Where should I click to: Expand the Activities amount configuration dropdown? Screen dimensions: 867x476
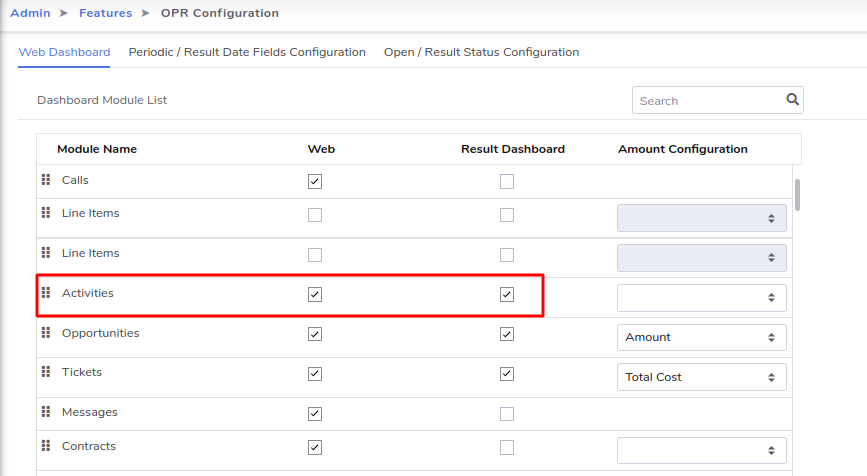pos(702,297)
